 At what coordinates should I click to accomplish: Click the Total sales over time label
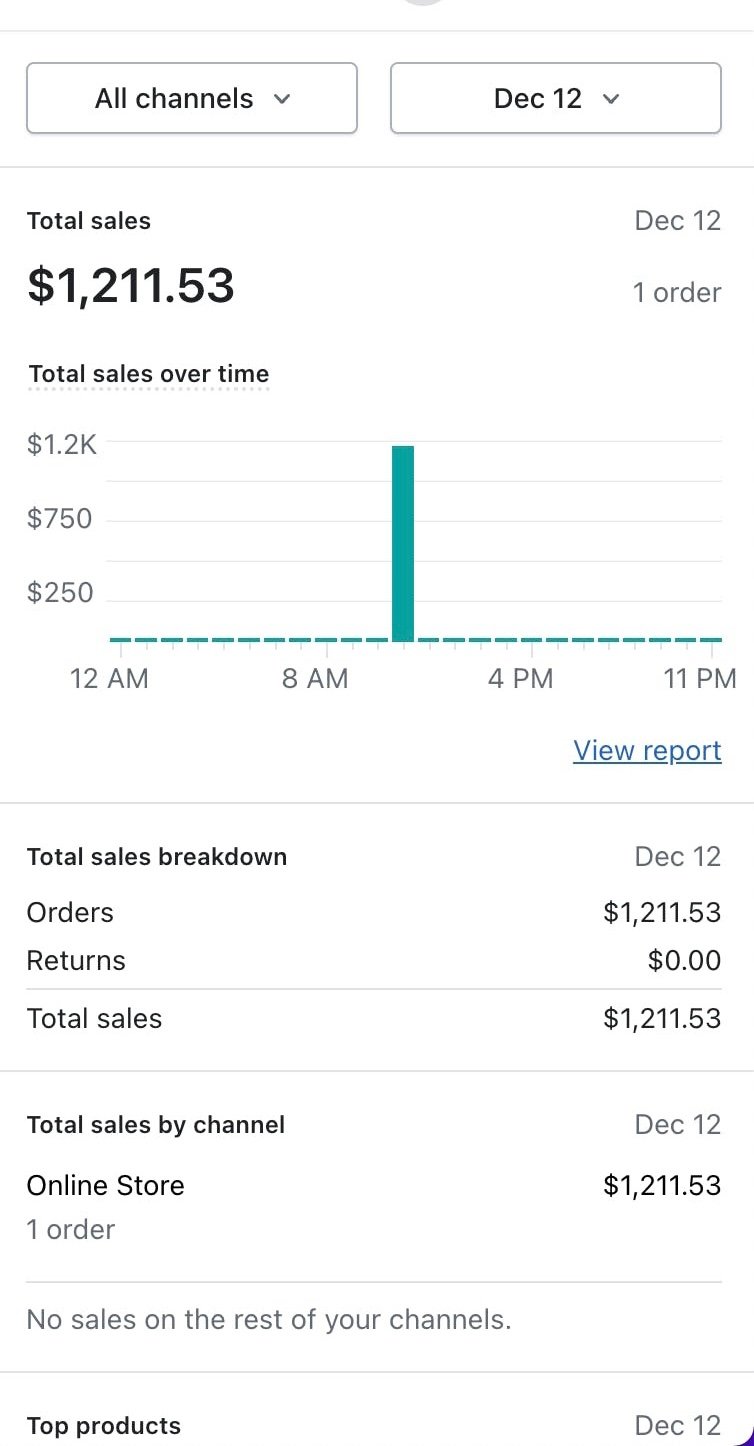[x=149, y=374]
